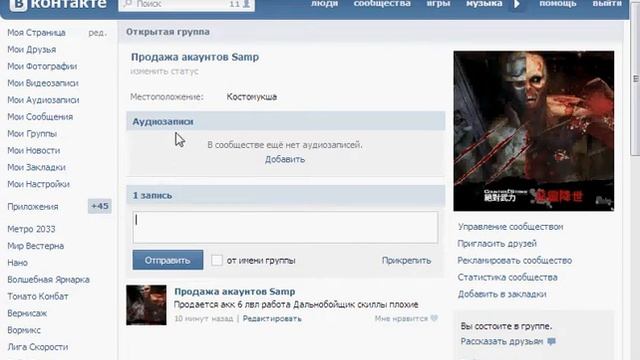Open Мои Видеозаписи
Screen dimensions: 640x360
(43, 83)
